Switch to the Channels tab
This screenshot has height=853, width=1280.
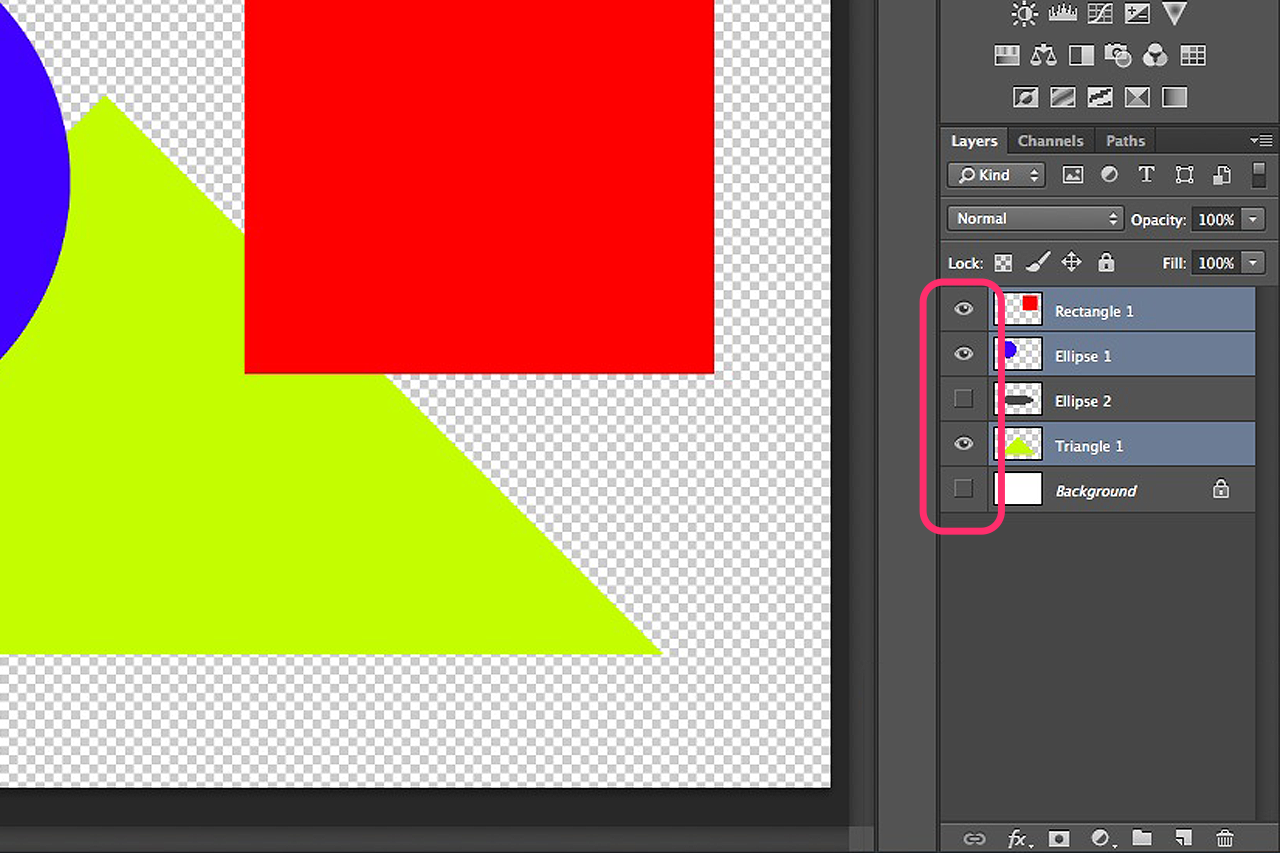click(x=1050, y=140)
